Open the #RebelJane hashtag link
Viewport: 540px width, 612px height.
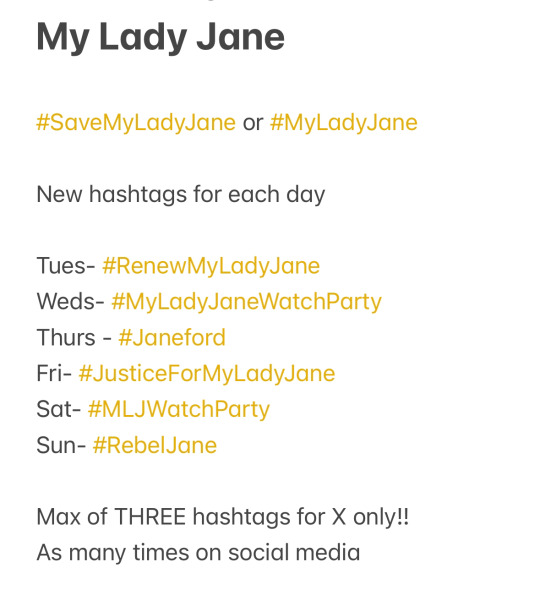tap(155, 445)
